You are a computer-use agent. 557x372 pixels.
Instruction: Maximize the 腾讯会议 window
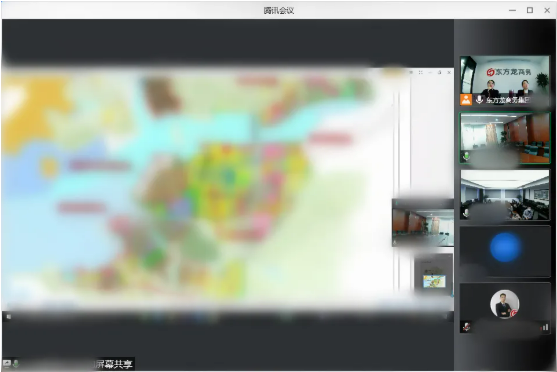tap(530, 10)
